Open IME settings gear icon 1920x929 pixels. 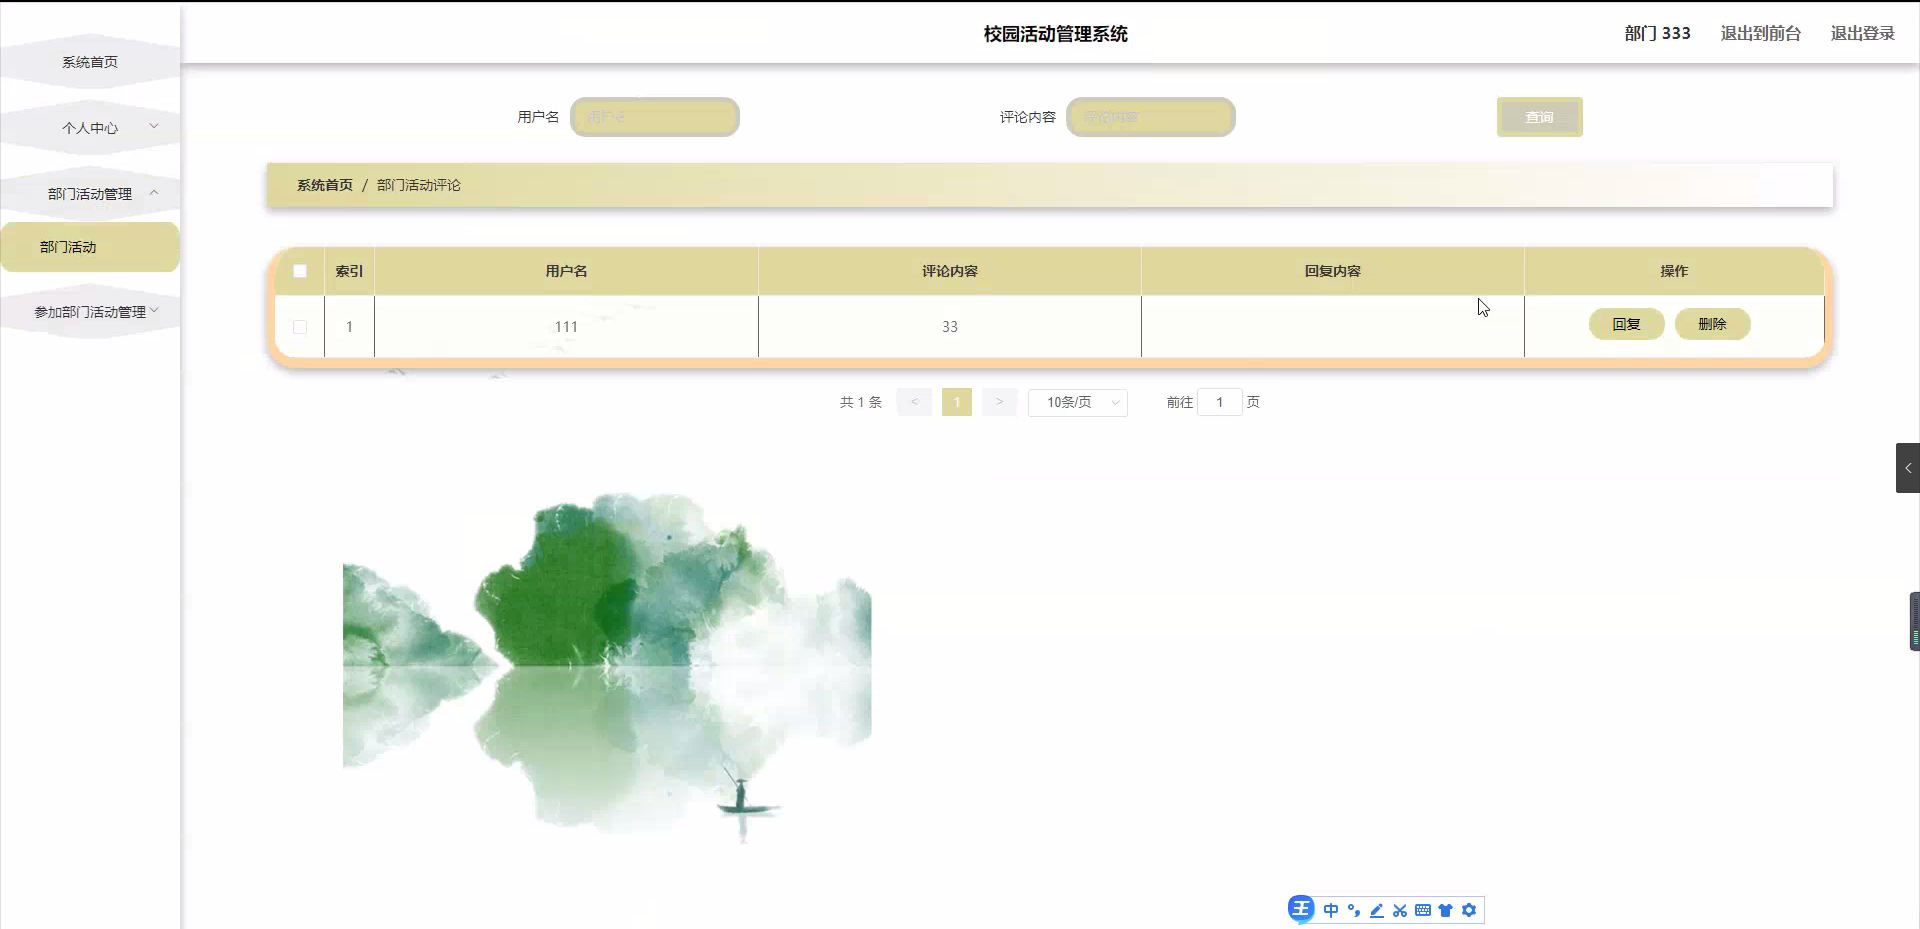(x=1469, y=910)
